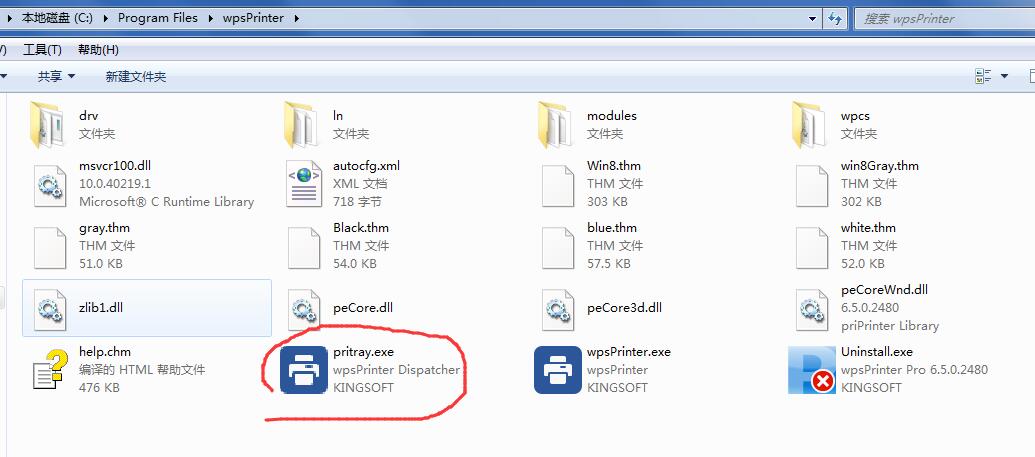Image resolution: width=1035 pixels, height=457 pixels.
Task: Select the modules folder icon
Action: (x=558, y=124)
